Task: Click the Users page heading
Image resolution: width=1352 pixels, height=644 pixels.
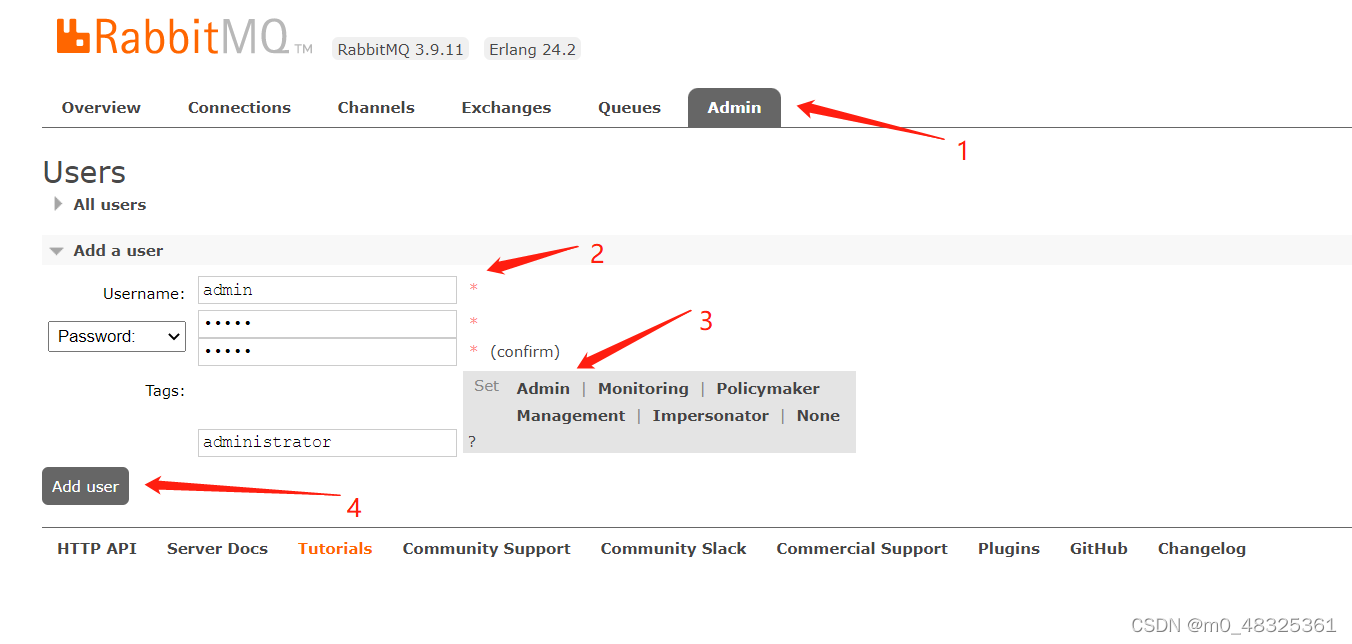Action: click(84, 172)
